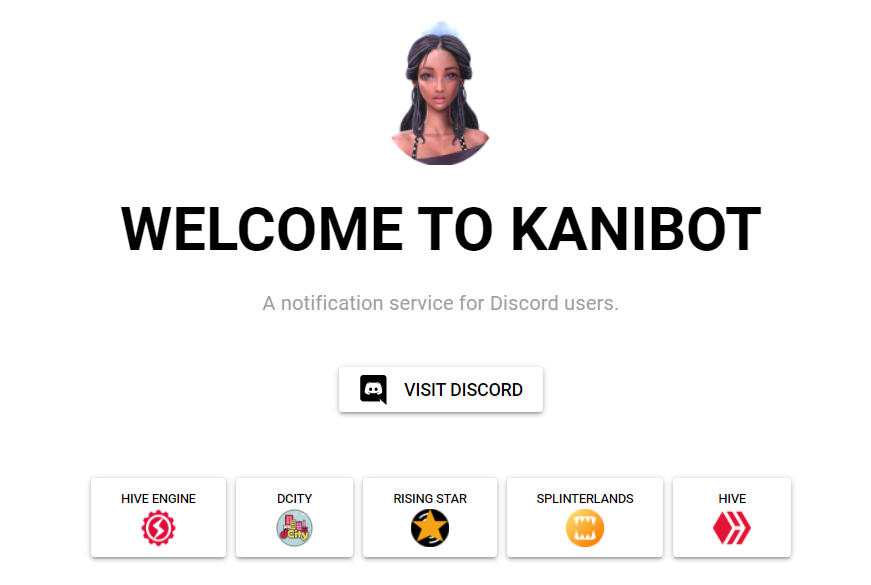The image size is (871, 585).
Task: Click the word users in subtitle
Action: [x=589, y=303]
